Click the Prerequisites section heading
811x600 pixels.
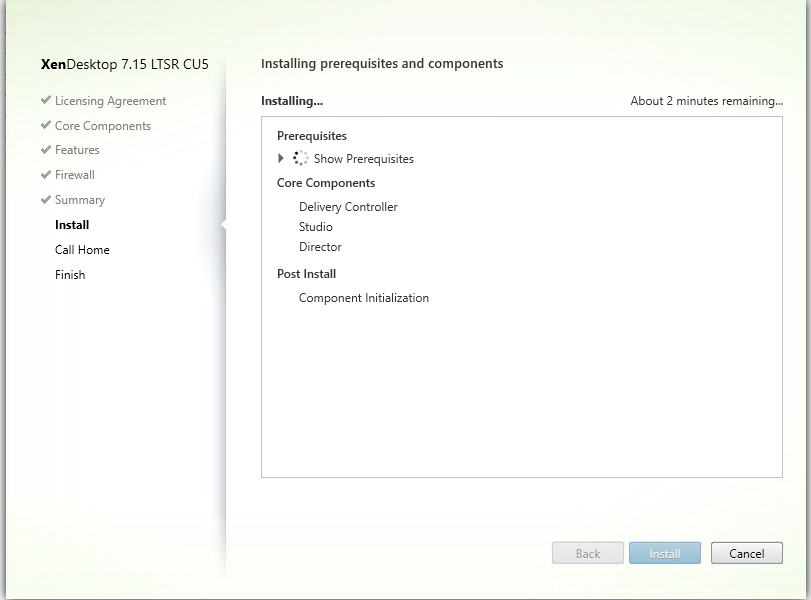[312, 136]
